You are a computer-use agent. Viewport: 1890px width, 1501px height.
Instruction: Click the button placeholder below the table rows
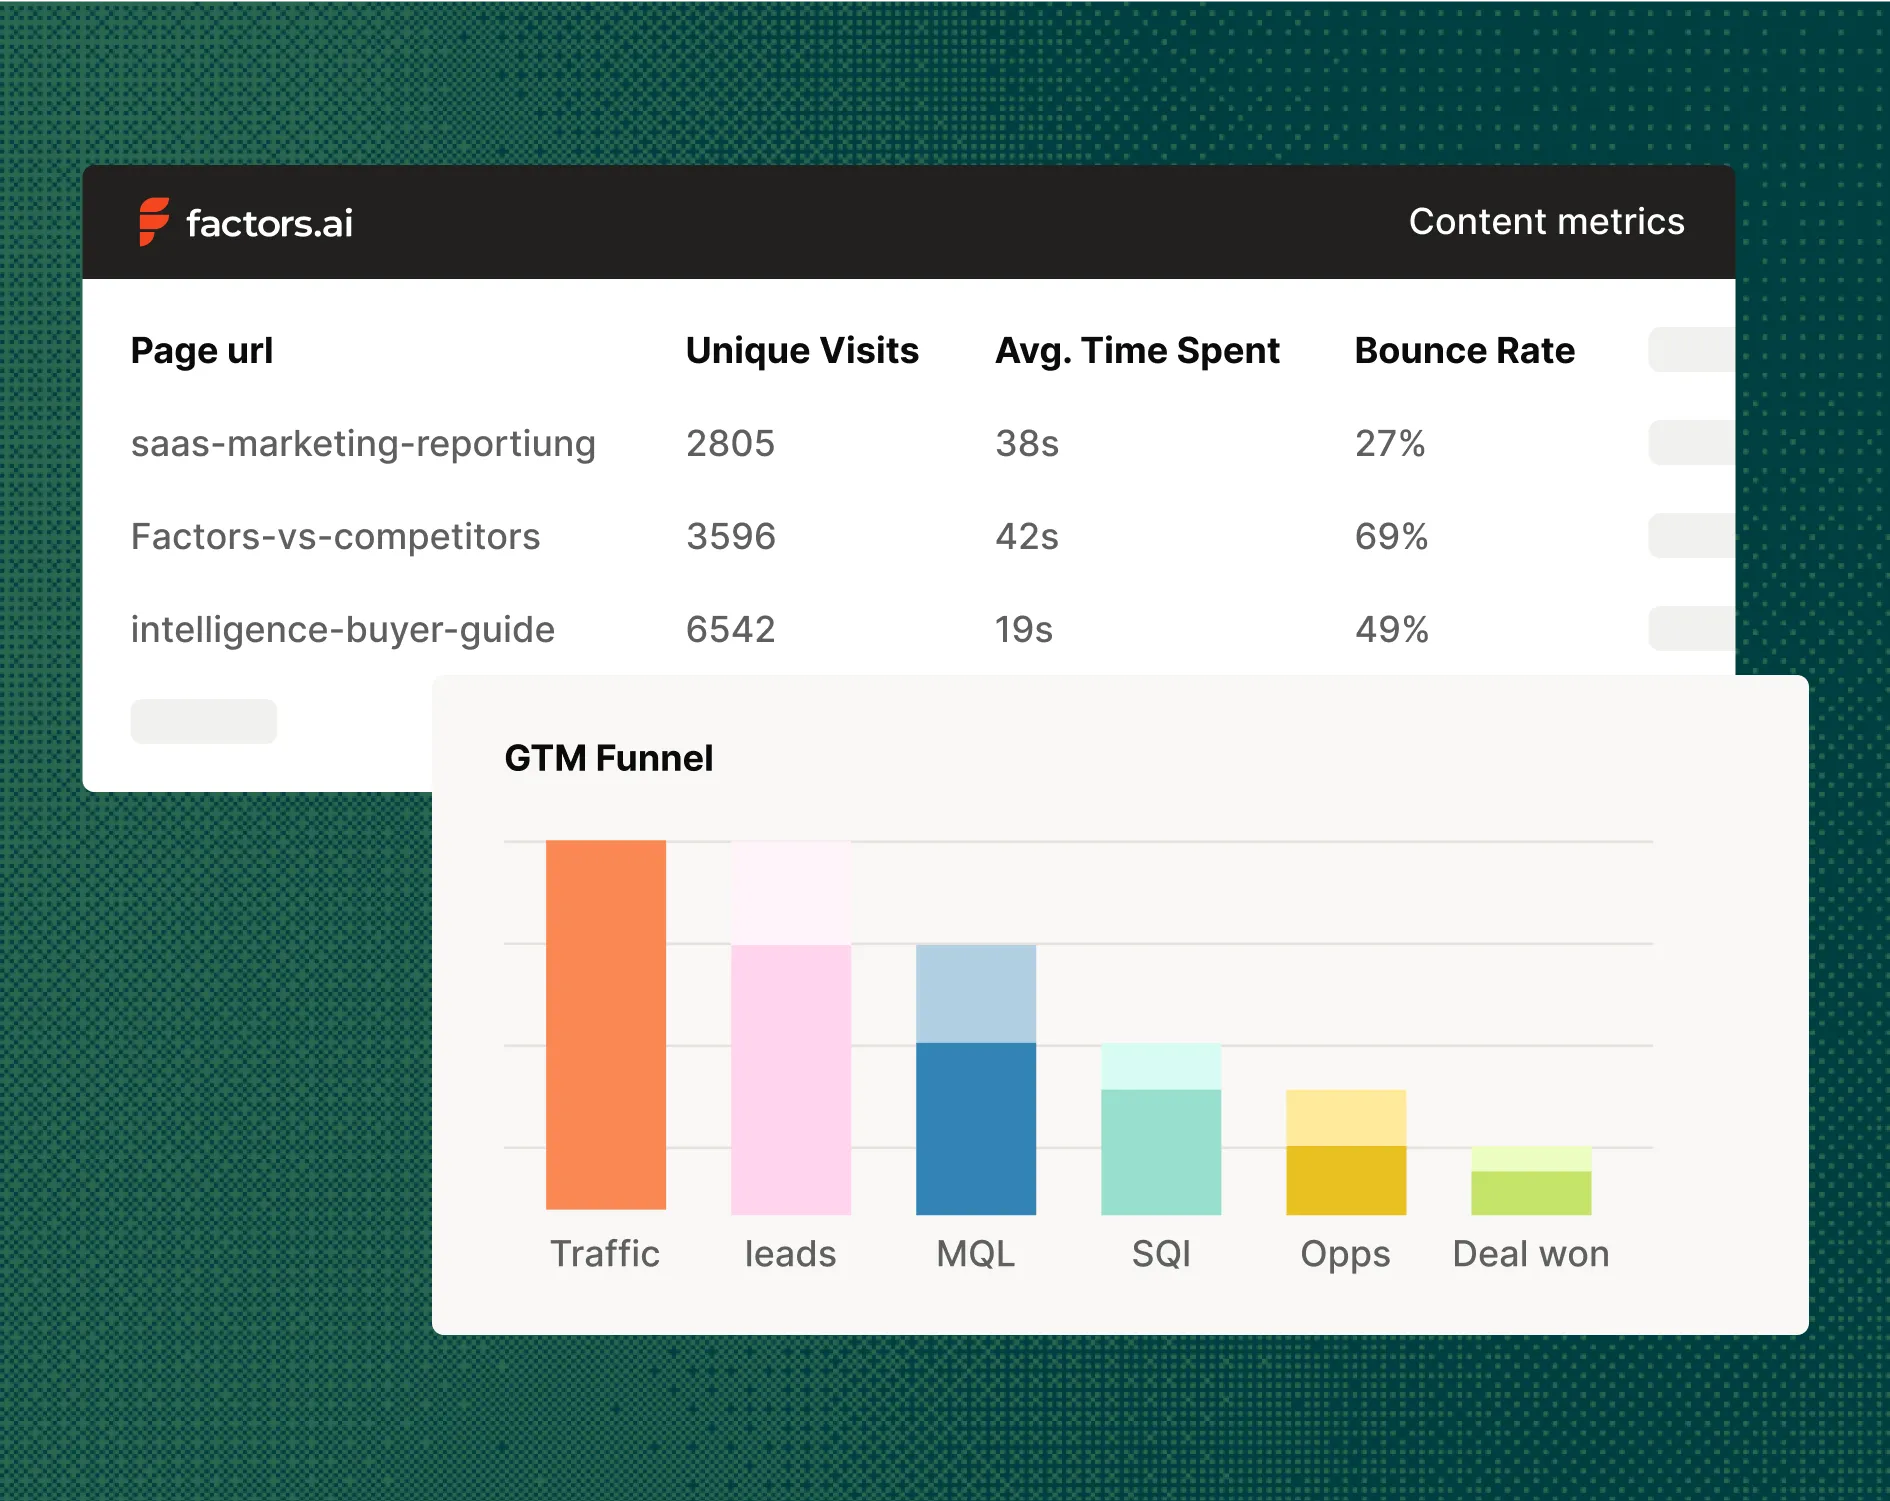[203, 721]
